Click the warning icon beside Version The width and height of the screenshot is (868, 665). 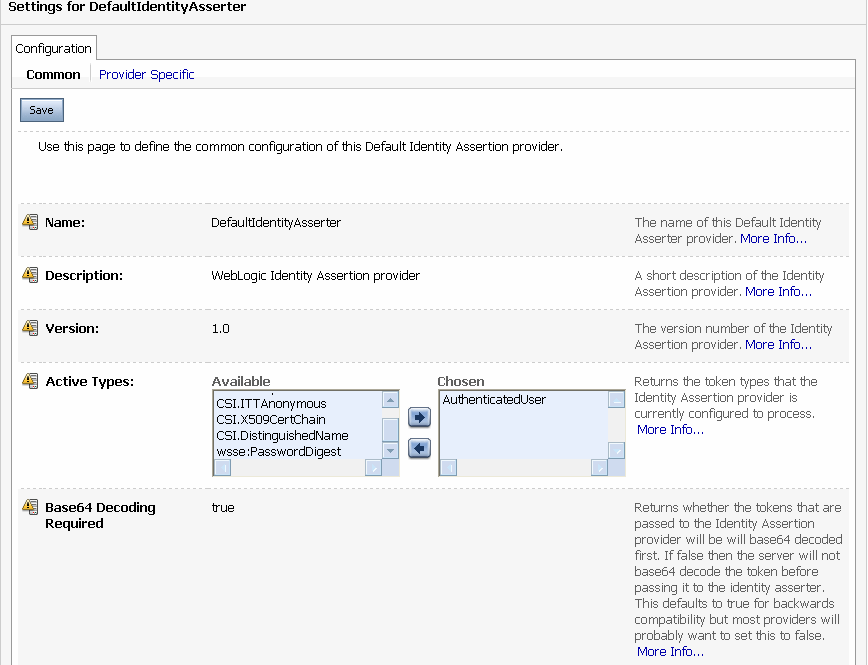(30, 328)
